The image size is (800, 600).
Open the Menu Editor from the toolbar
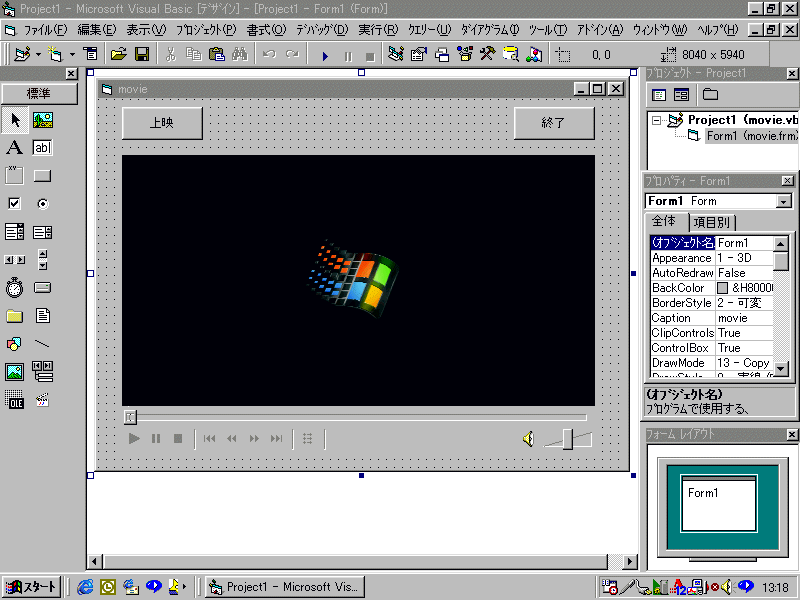click(90, 54)
